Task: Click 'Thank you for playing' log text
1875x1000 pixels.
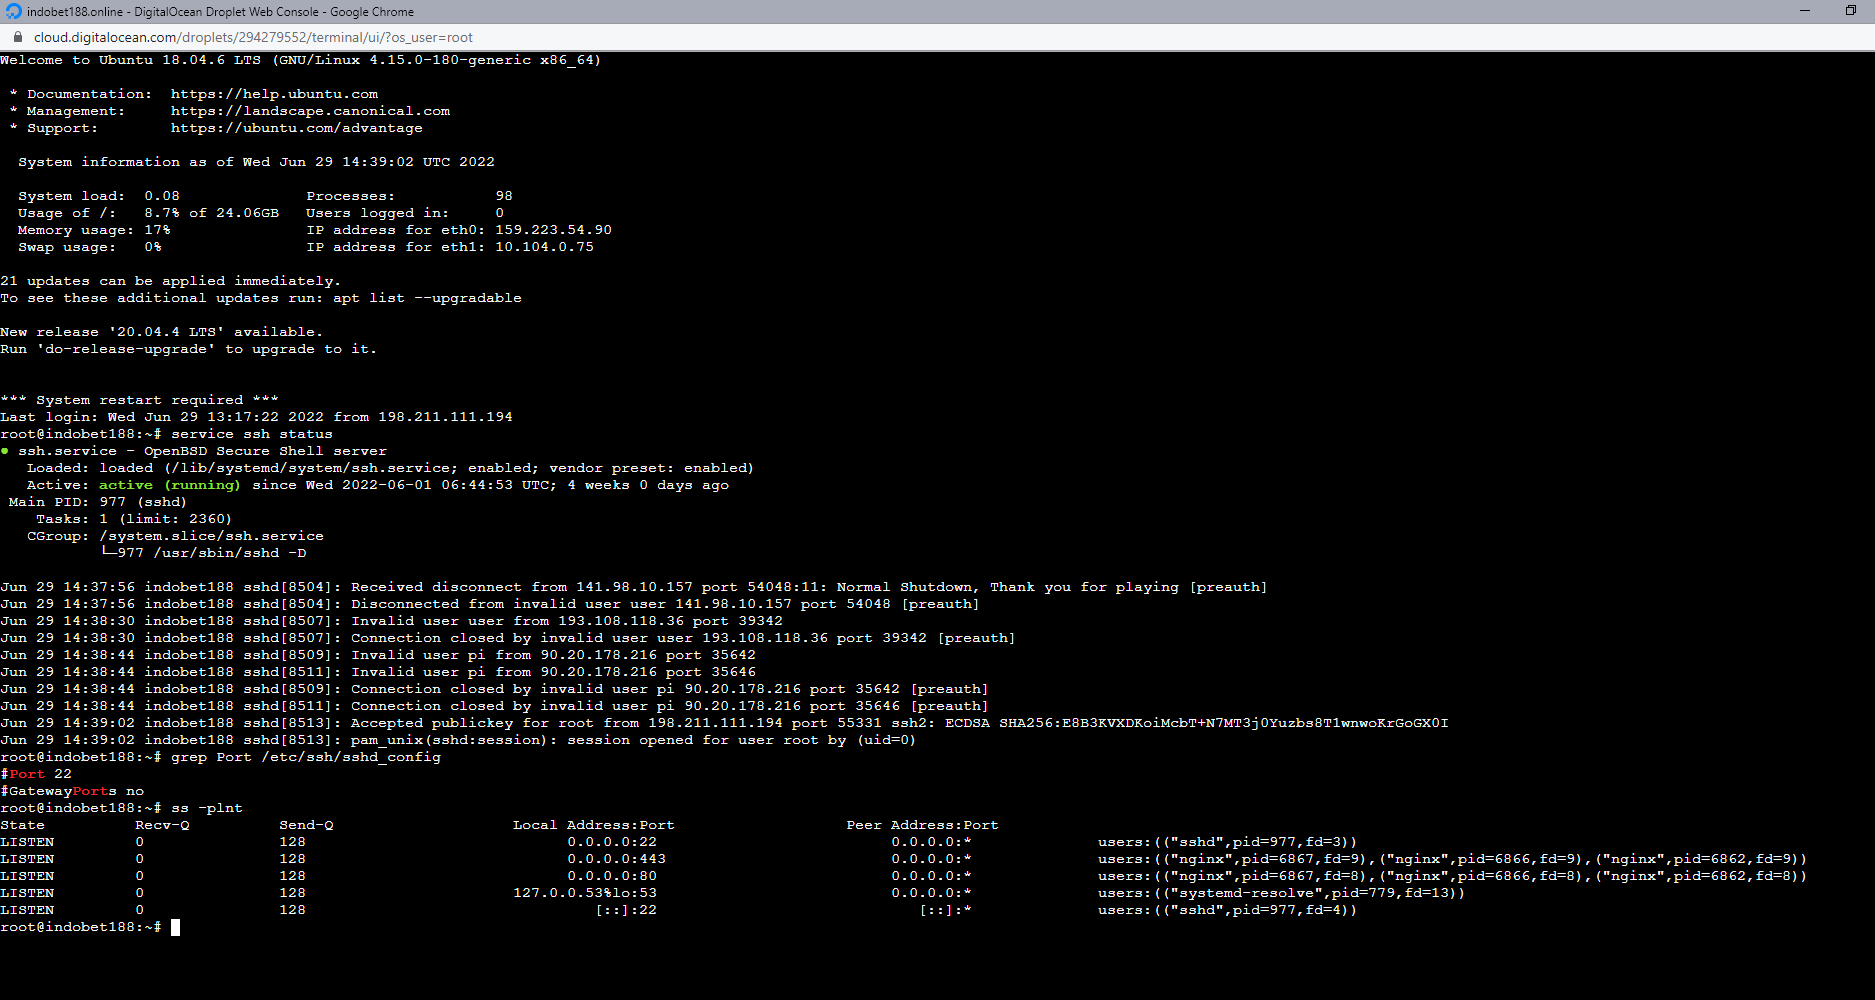Action: [1084, 587]
